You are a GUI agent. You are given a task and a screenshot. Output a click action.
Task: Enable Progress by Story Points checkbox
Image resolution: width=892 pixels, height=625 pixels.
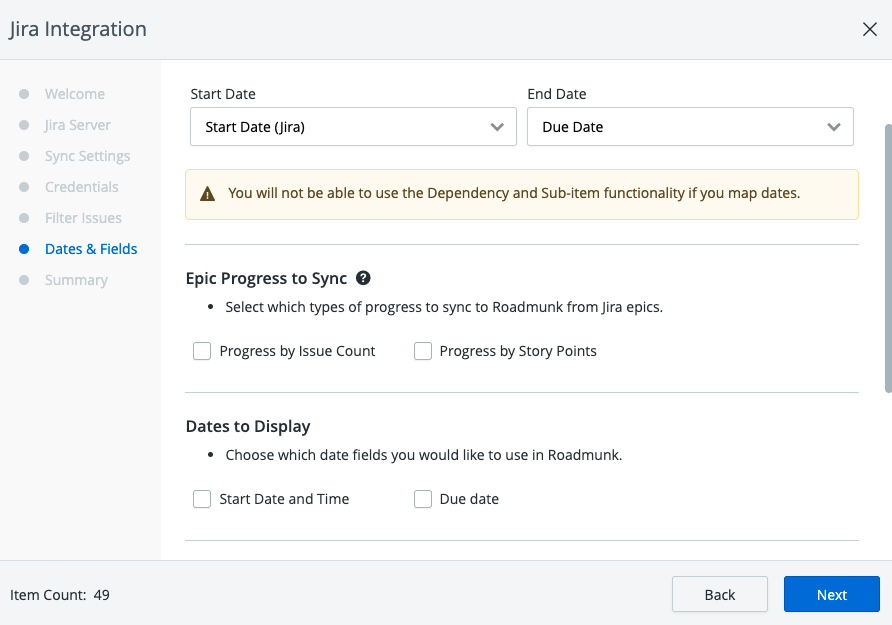click(x=423, y=351)
